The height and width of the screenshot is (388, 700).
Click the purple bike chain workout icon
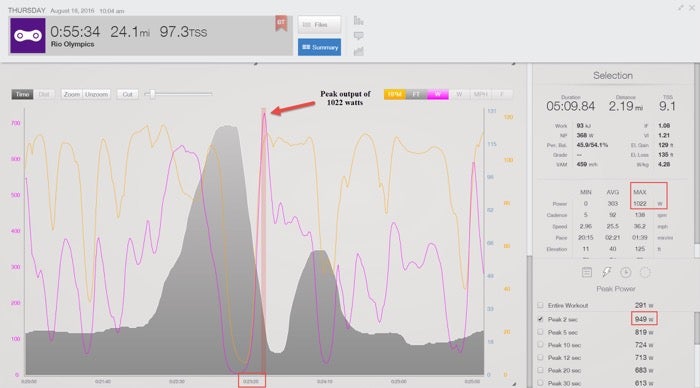point(28,36)
